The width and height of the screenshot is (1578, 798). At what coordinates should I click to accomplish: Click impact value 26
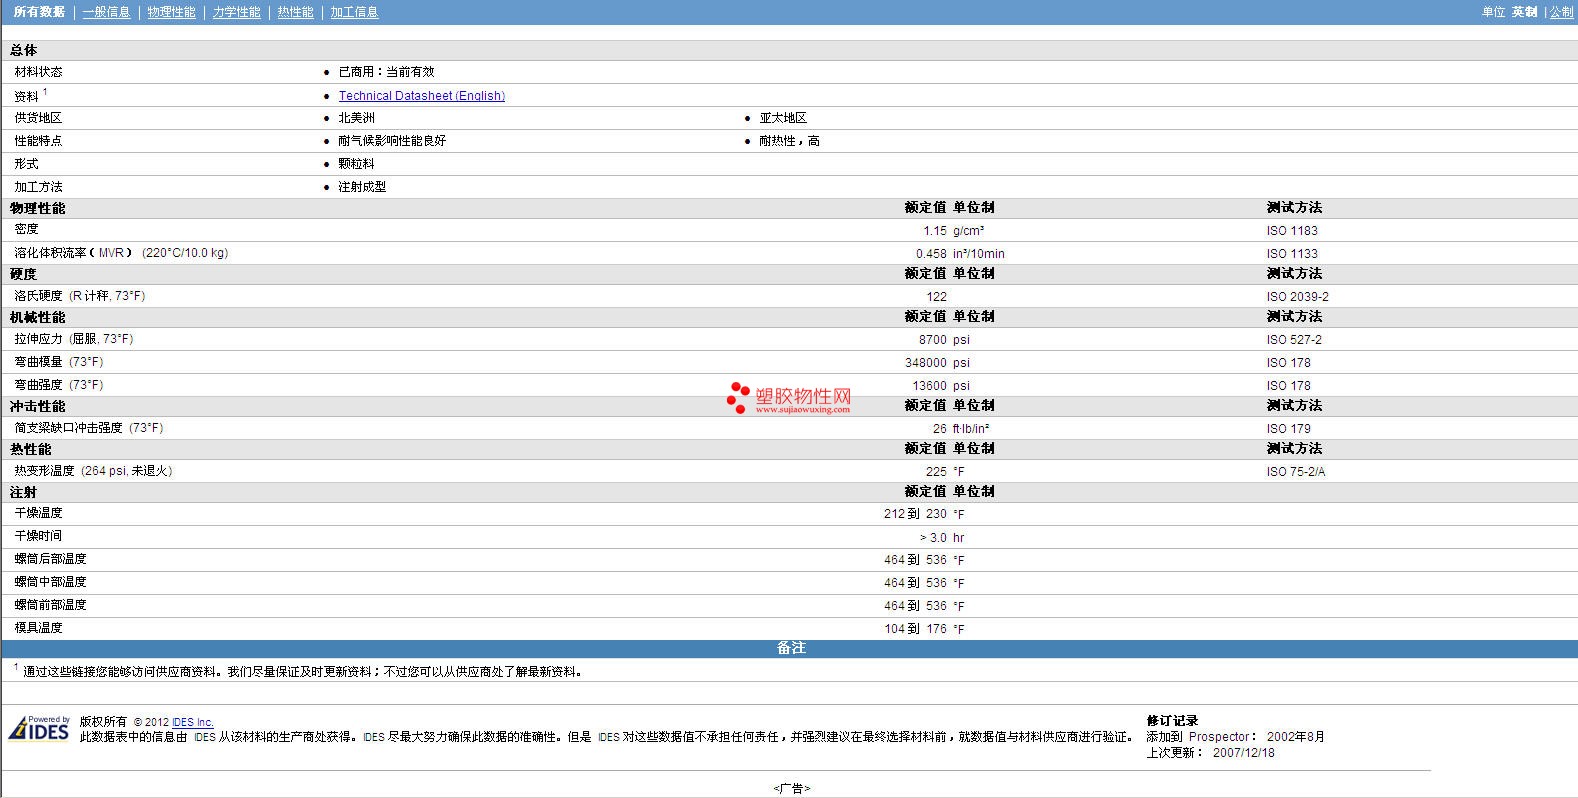click(x=939, y=429)
